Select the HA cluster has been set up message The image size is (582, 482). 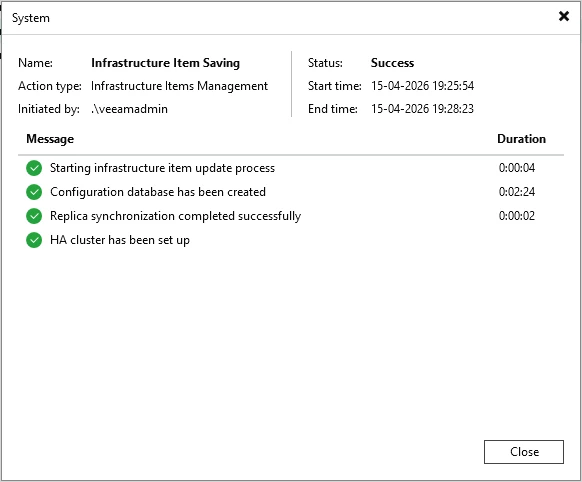click(120, 240)
